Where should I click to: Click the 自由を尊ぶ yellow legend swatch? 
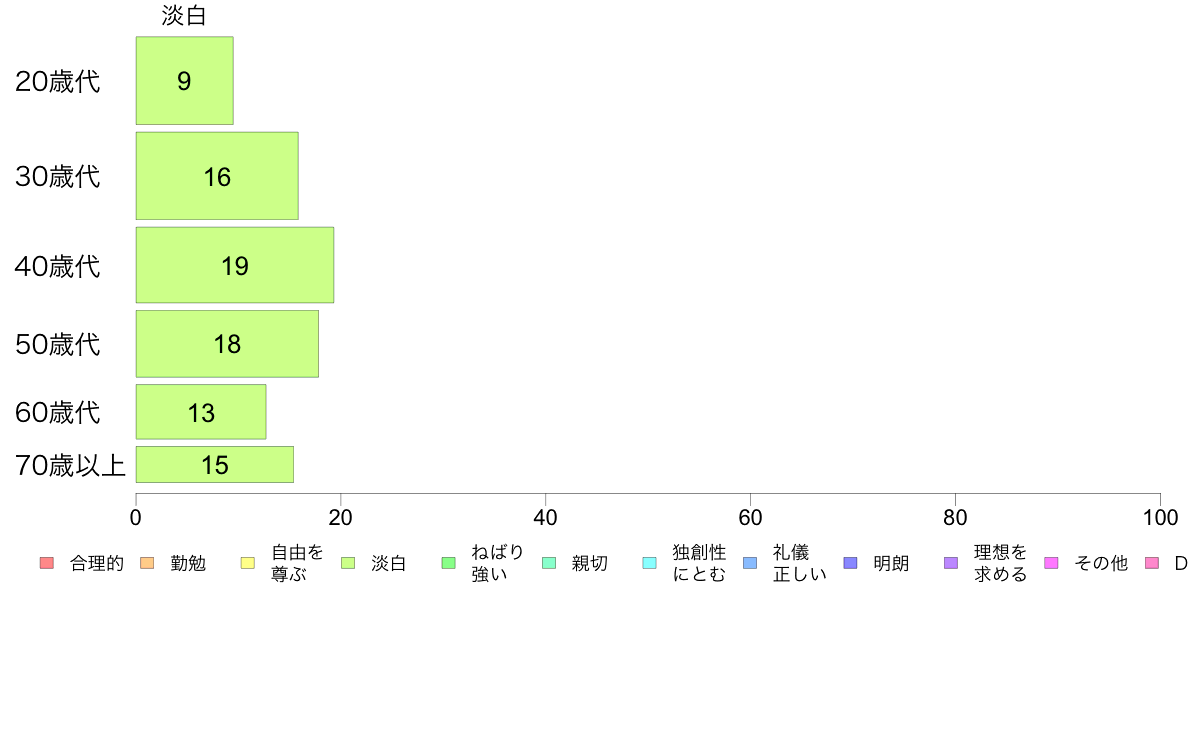click(248, 563)
